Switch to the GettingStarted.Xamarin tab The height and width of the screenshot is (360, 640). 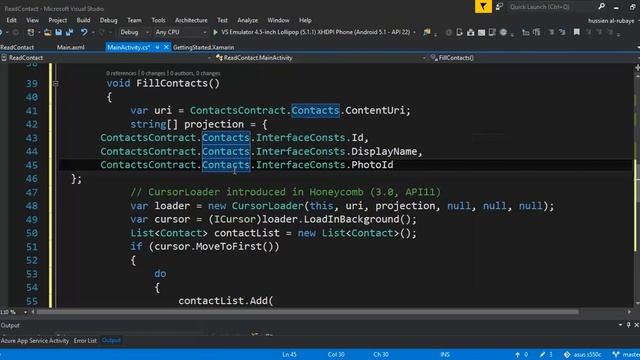[203, 47]
